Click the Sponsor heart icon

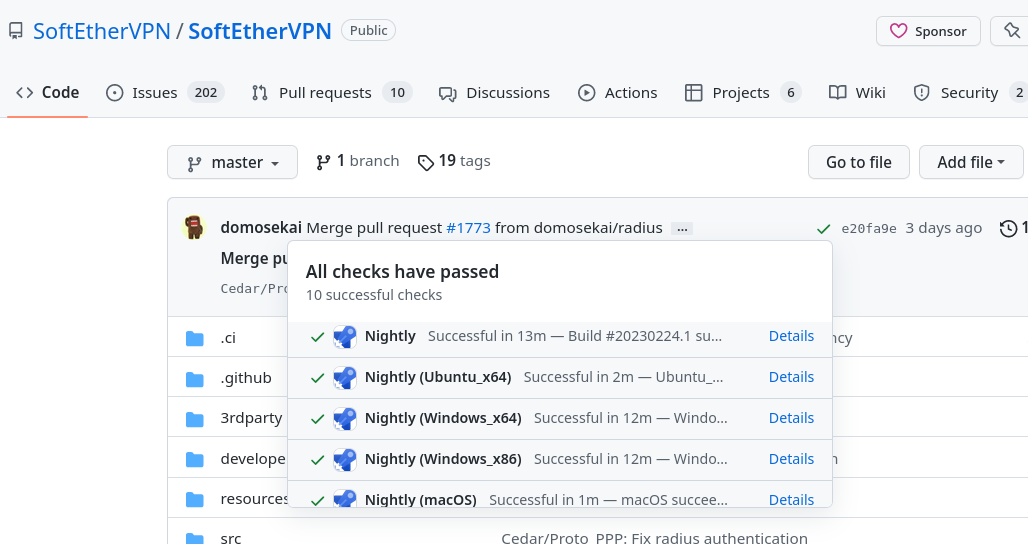tap(898, 31)
